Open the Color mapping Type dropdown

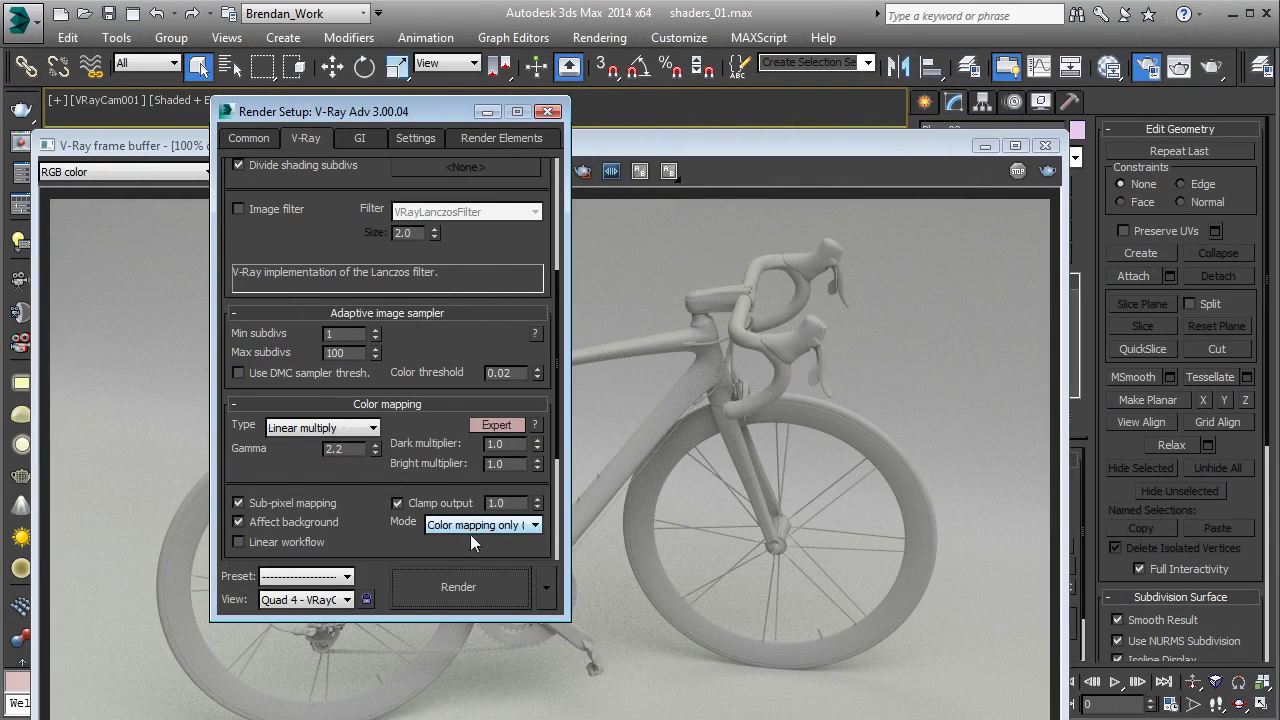322,428
